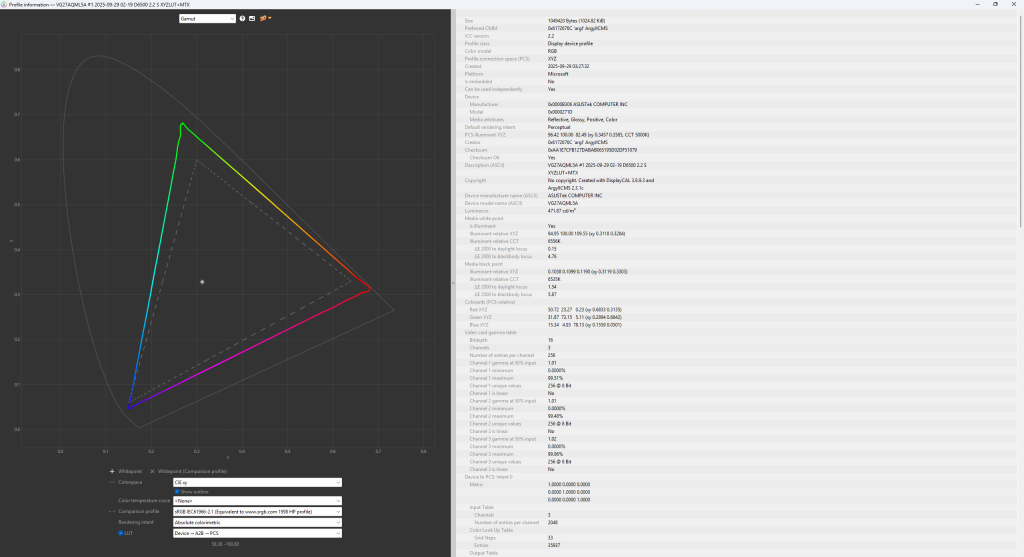Screen dimensions: 1024x557
Task: Click the arrow beside the 3D icon
Action: pyautogui.click(x=270, y=18)
